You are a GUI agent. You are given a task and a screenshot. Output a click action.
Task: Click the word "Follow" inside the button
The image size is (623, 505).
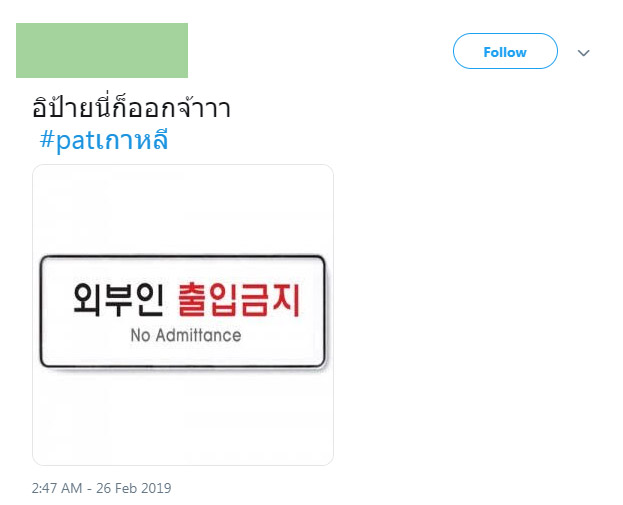(x=505, y=52)
